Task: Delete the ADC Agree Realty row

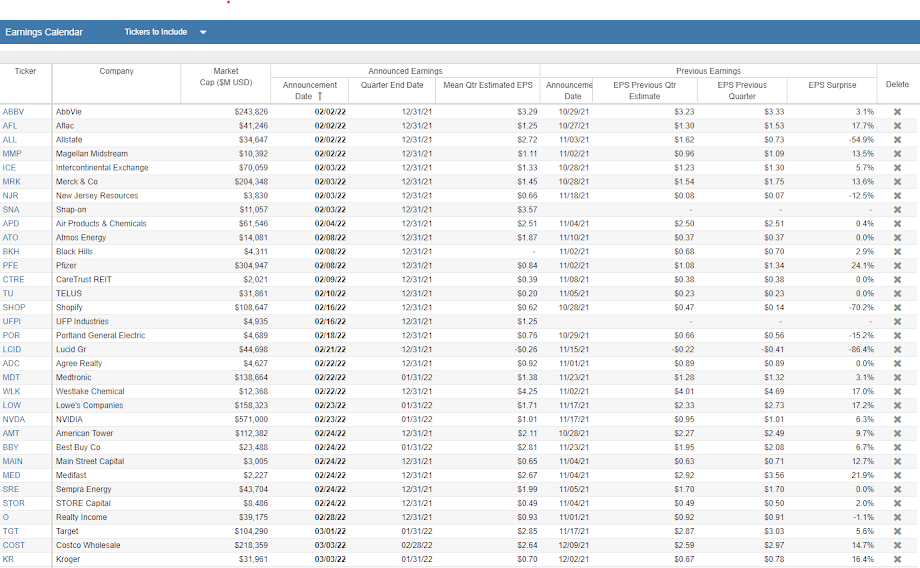Action: tap(897, 364)
